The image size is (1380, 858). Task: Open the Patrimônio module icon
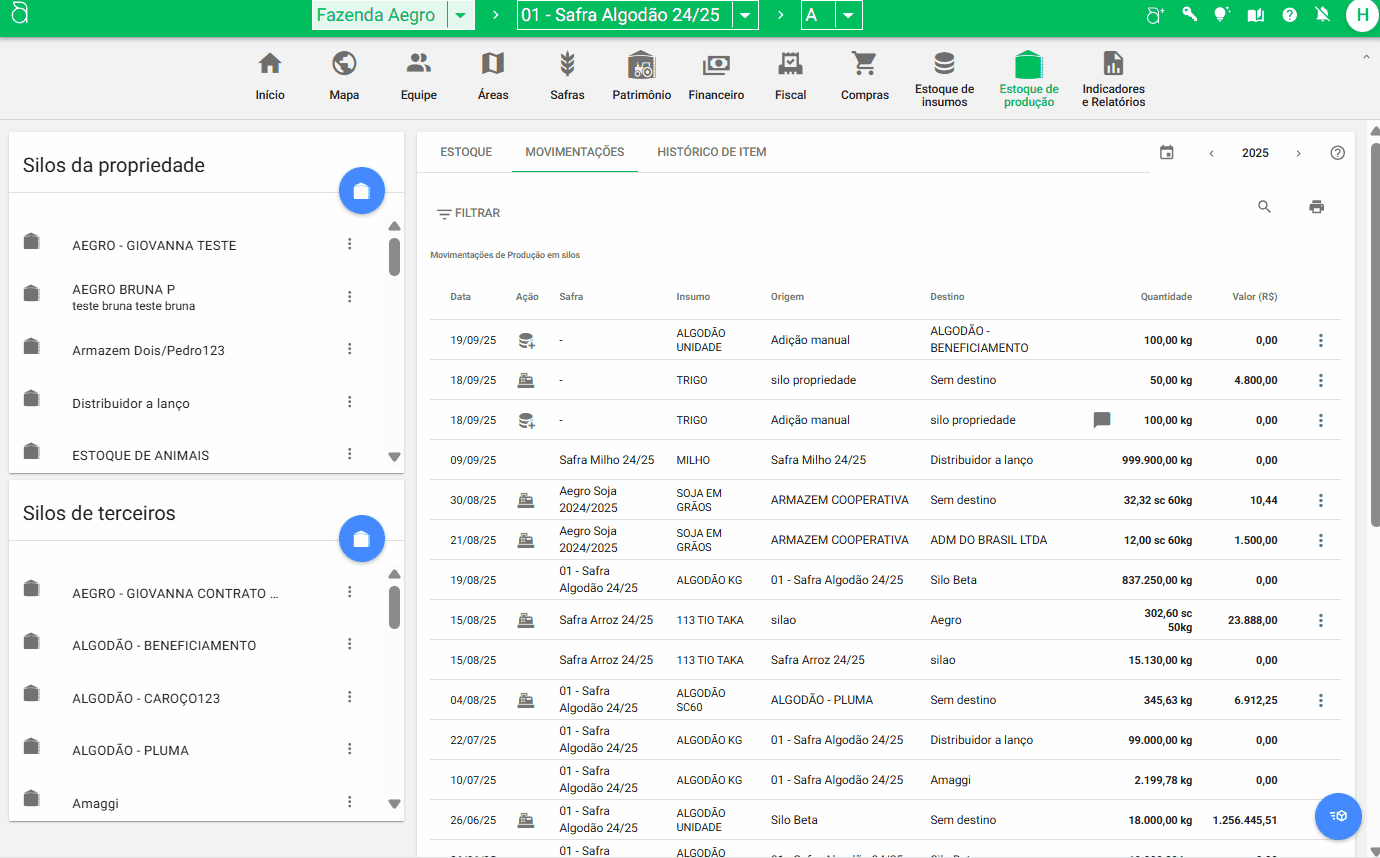641,65
